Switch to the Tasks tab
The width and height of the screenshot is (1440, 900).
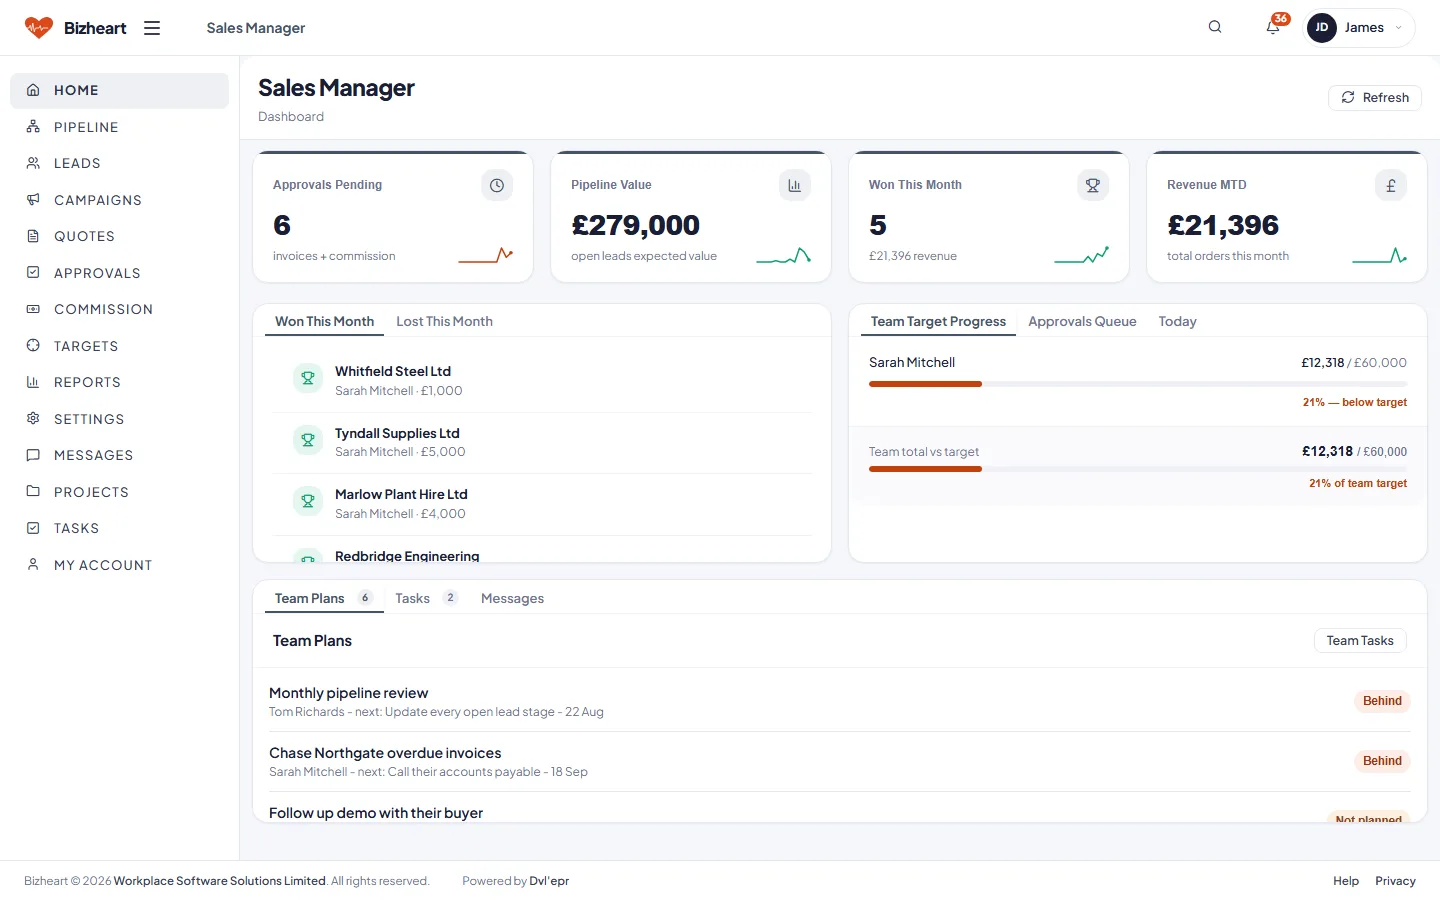pos(426,598)
